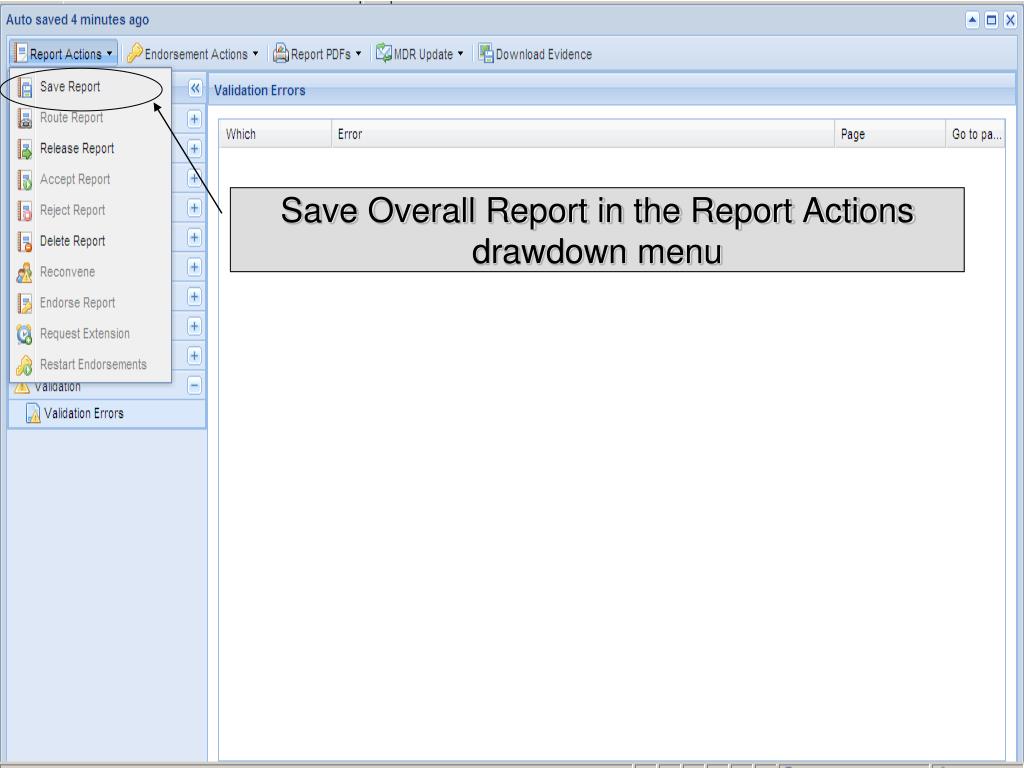Screen dimensions: 1024x768
Task: Select Endorse Report menu entry
Action: click(90, 303)
